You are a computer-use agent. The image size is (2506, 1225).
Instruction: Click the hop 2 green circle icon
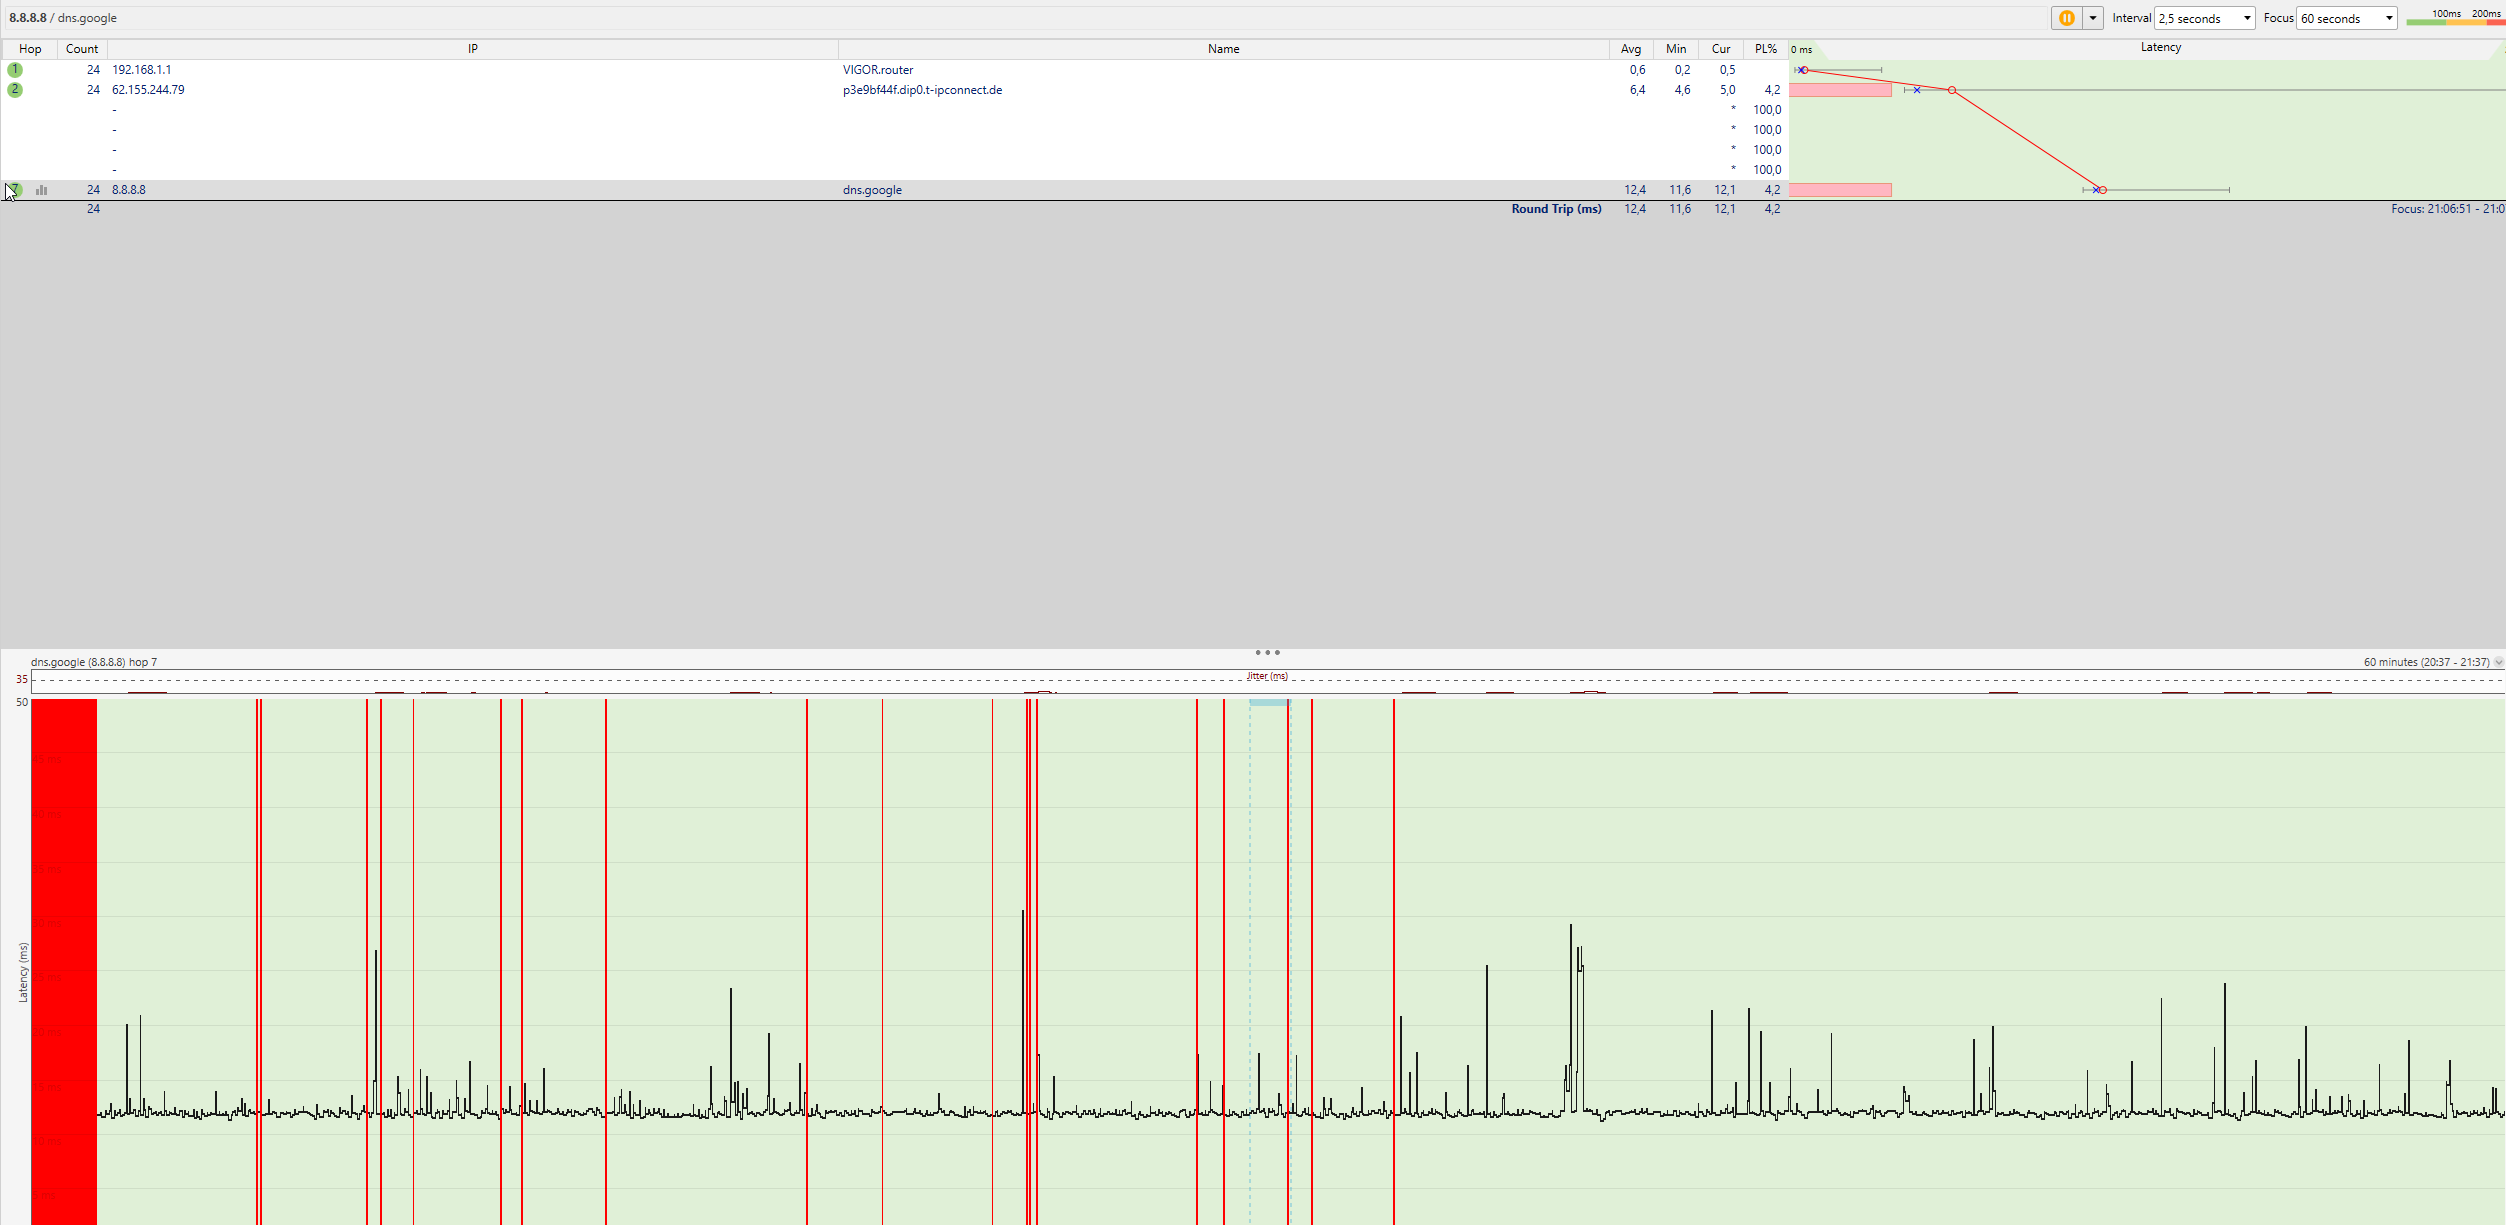pyautogui.click(x=15, y=90)
